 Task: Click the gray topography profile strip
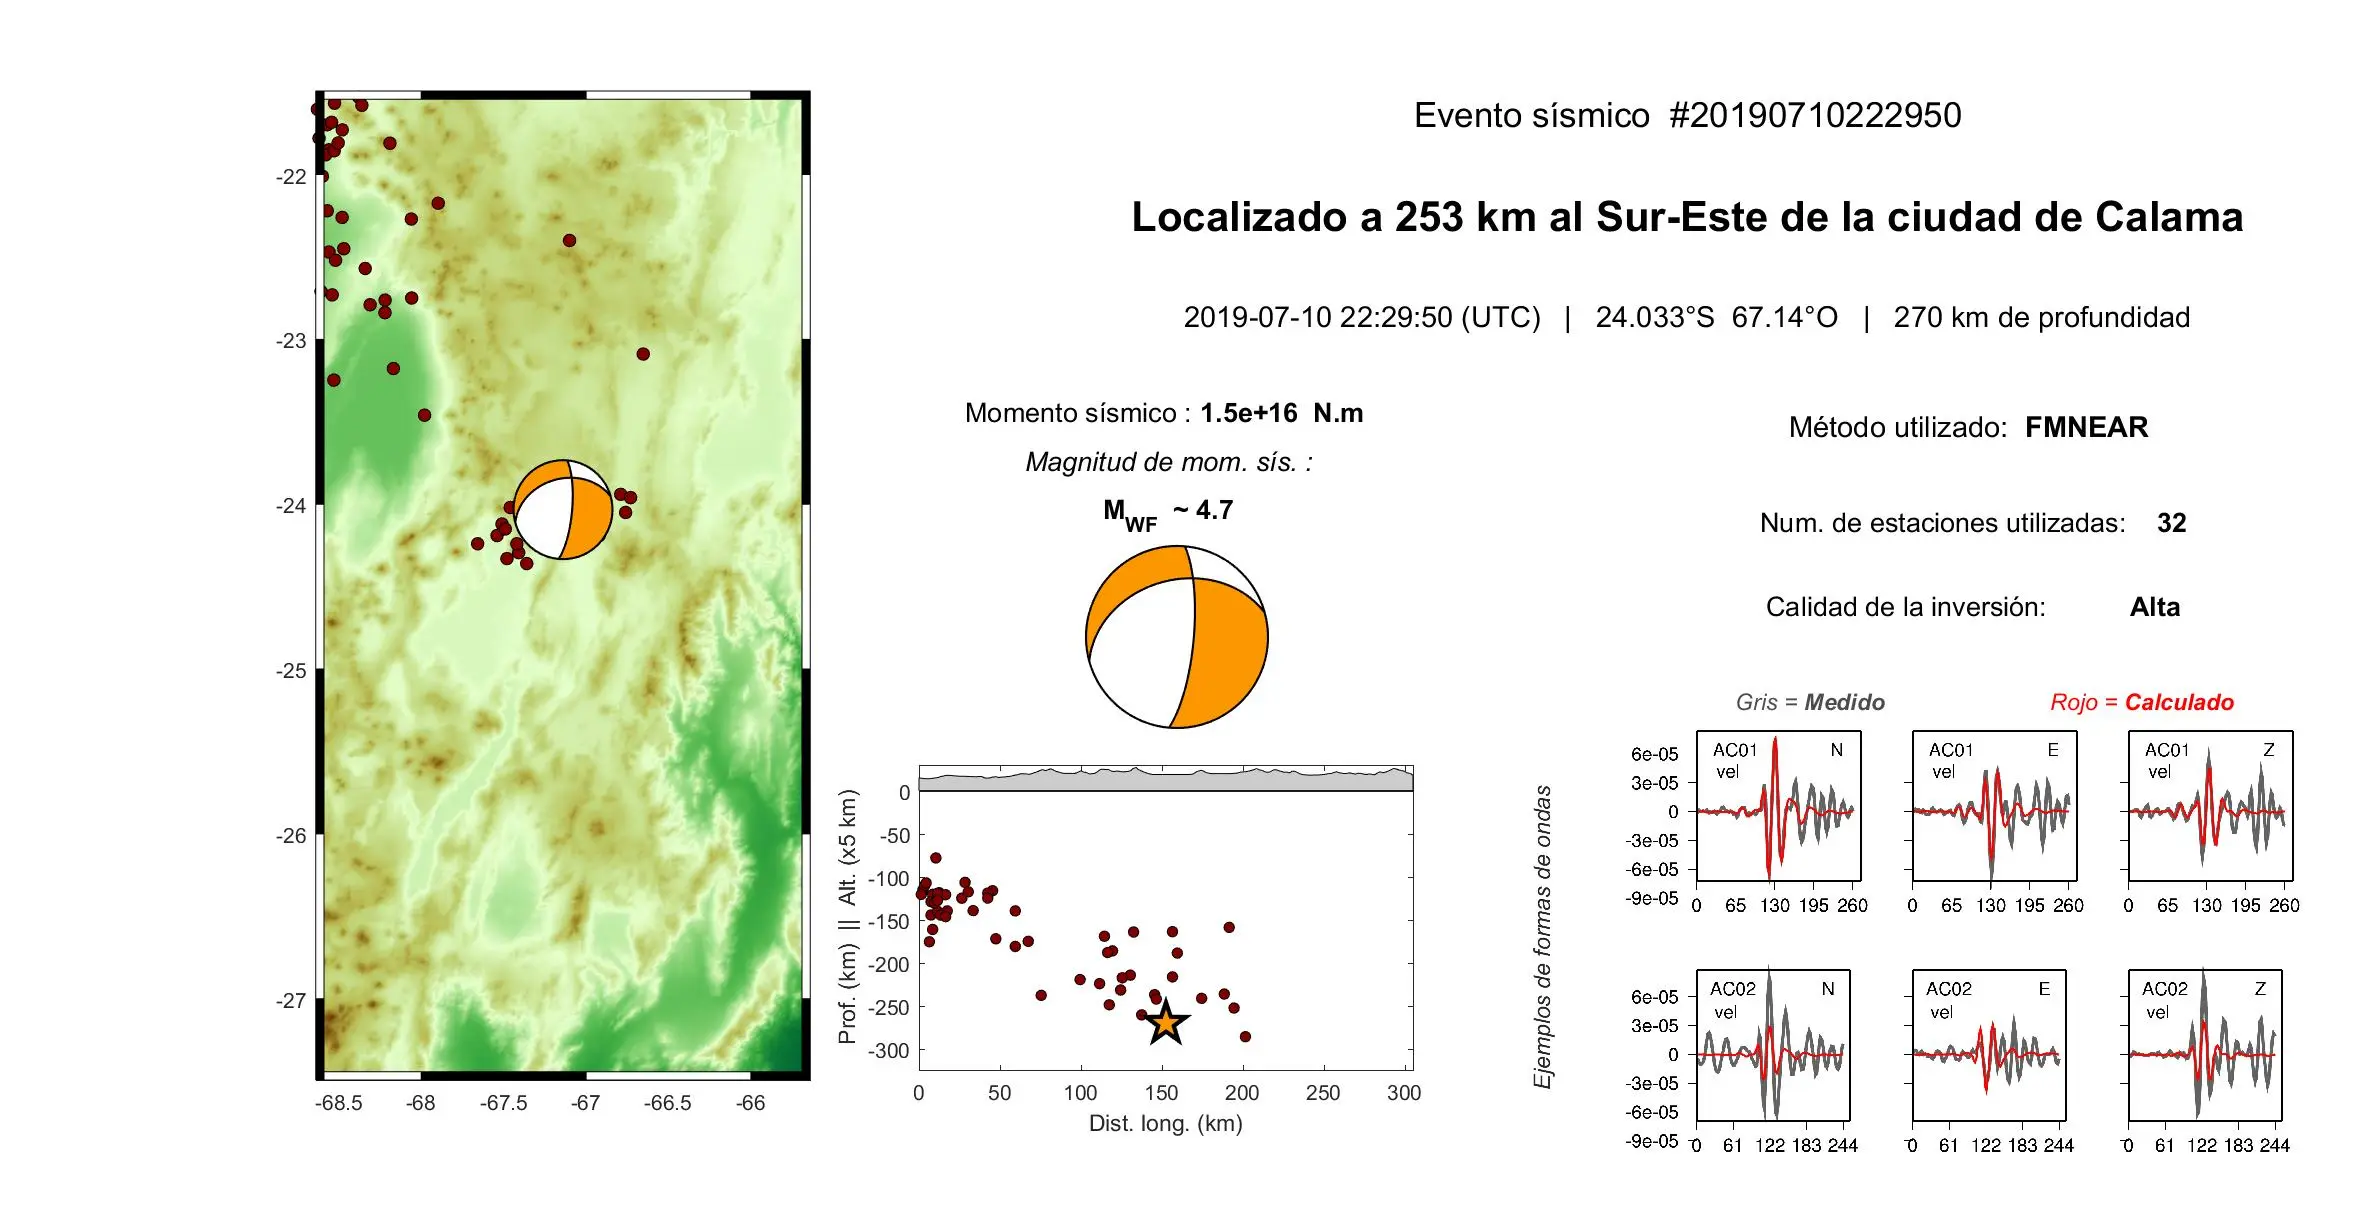coord(1166,780)
